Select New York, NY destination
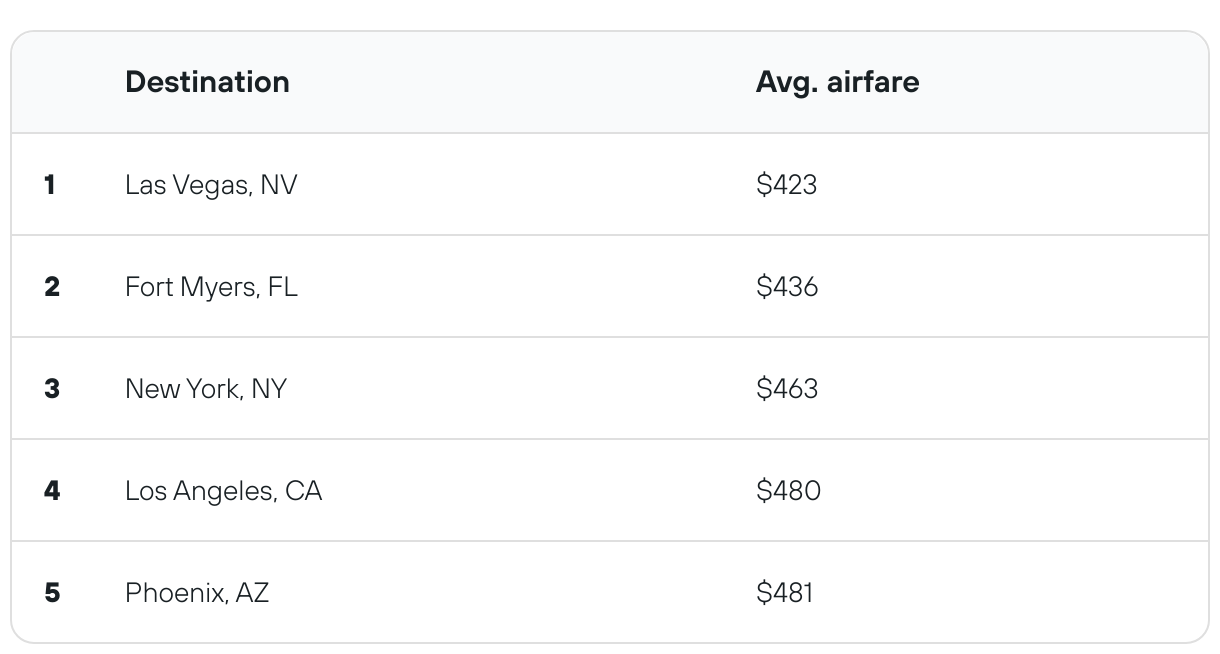Viewport: 1220px width, 654px height. click(x=205, y=389)
